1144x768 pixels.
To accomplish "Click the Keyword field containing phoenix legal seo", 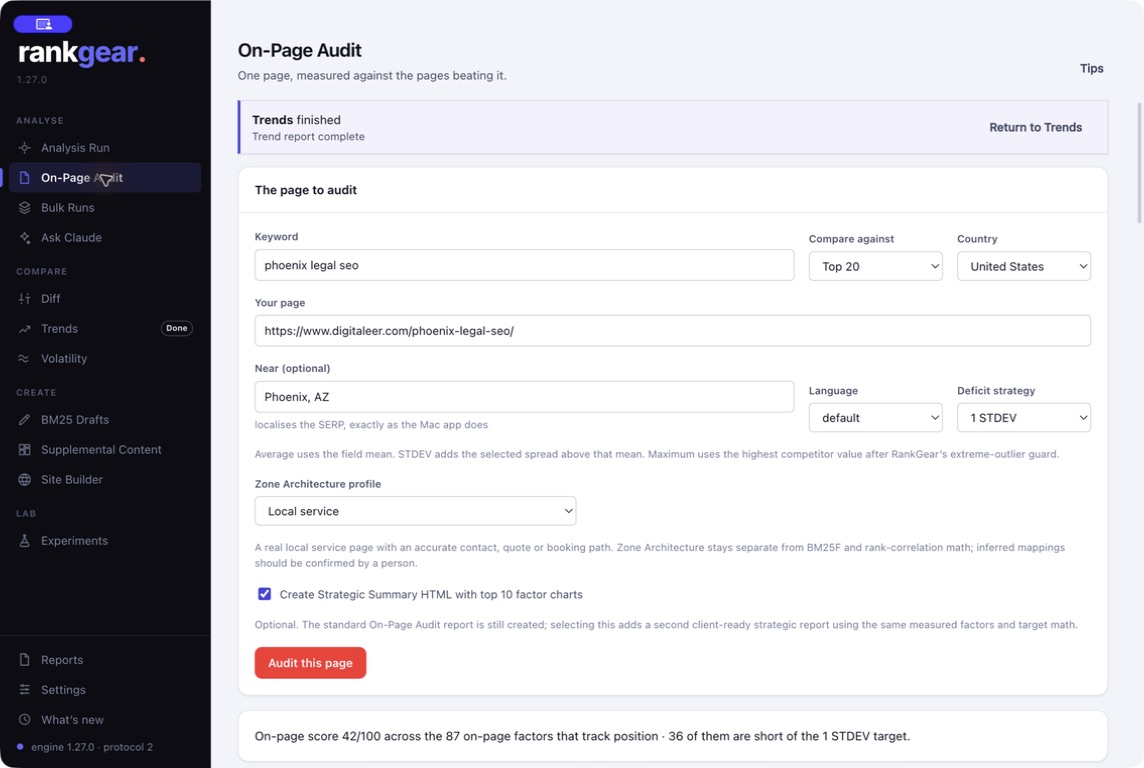I will tap(524, 265).
